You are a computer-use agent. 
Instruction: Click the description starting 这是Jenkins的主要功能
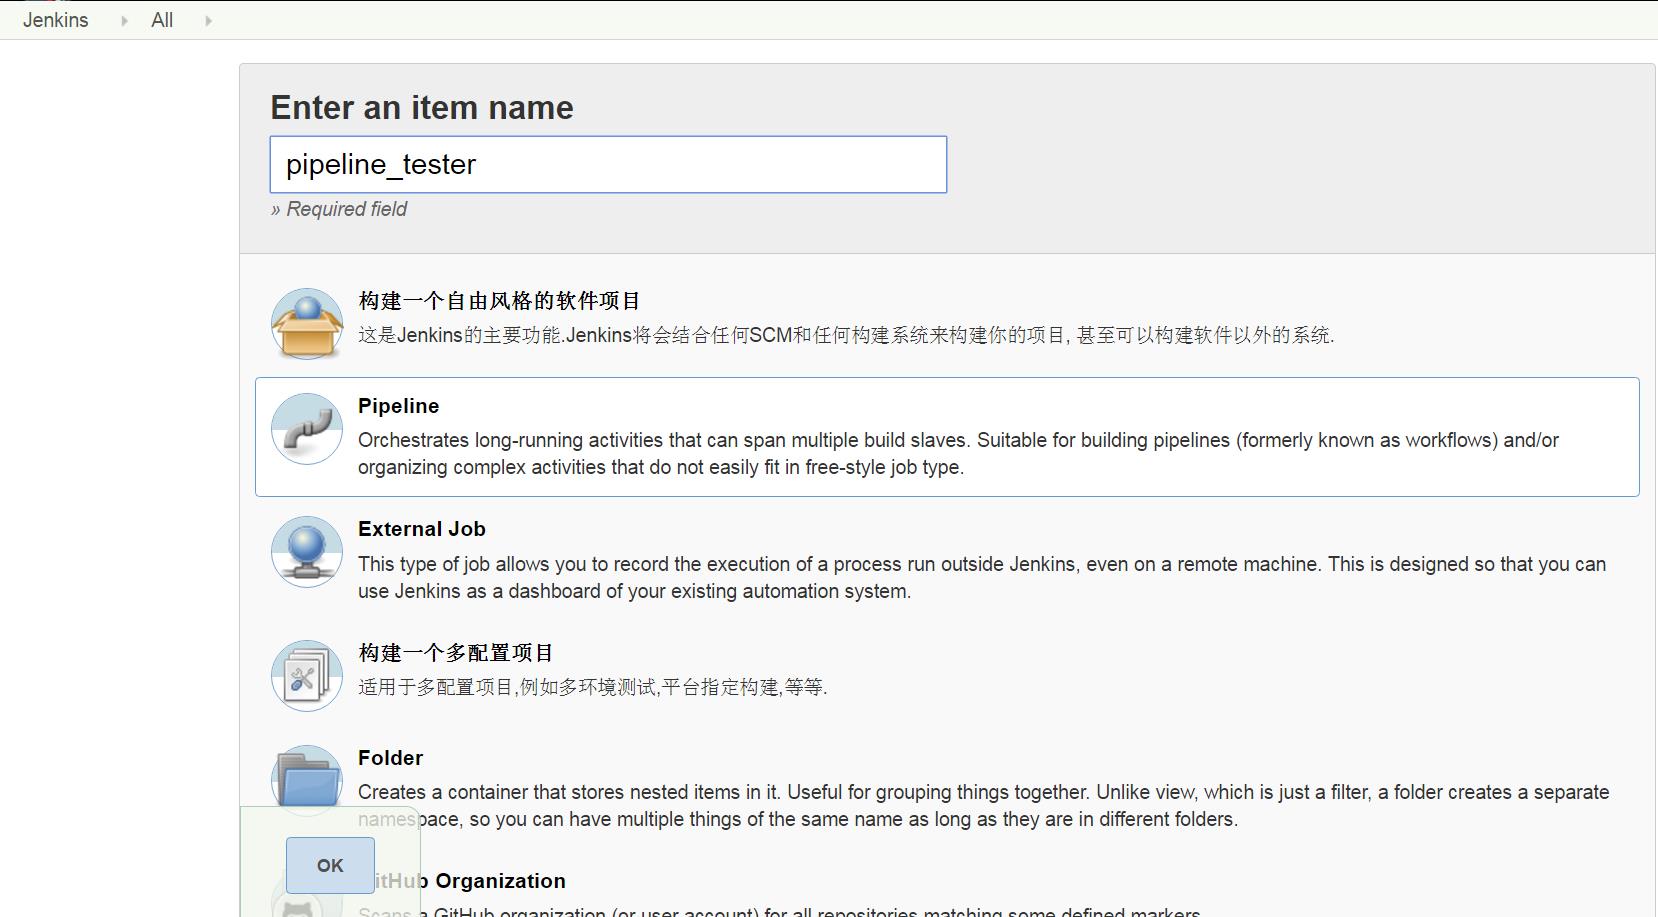pyautogui.click(x=846, y=335)
